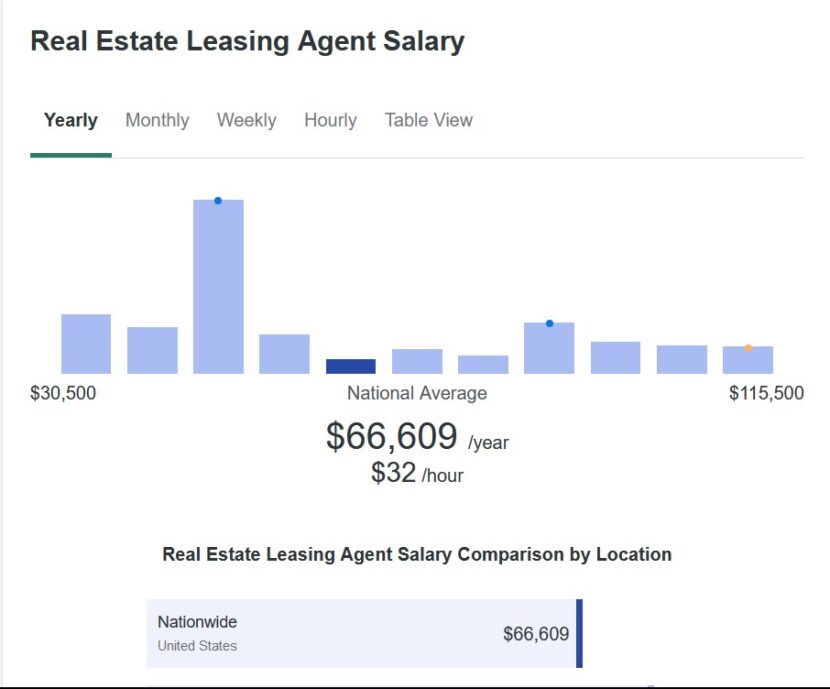Image resolution: width=830 pixels, height=689 pixels.
Task: View the Hourly salary breakdown
Action: coord(330,120)
